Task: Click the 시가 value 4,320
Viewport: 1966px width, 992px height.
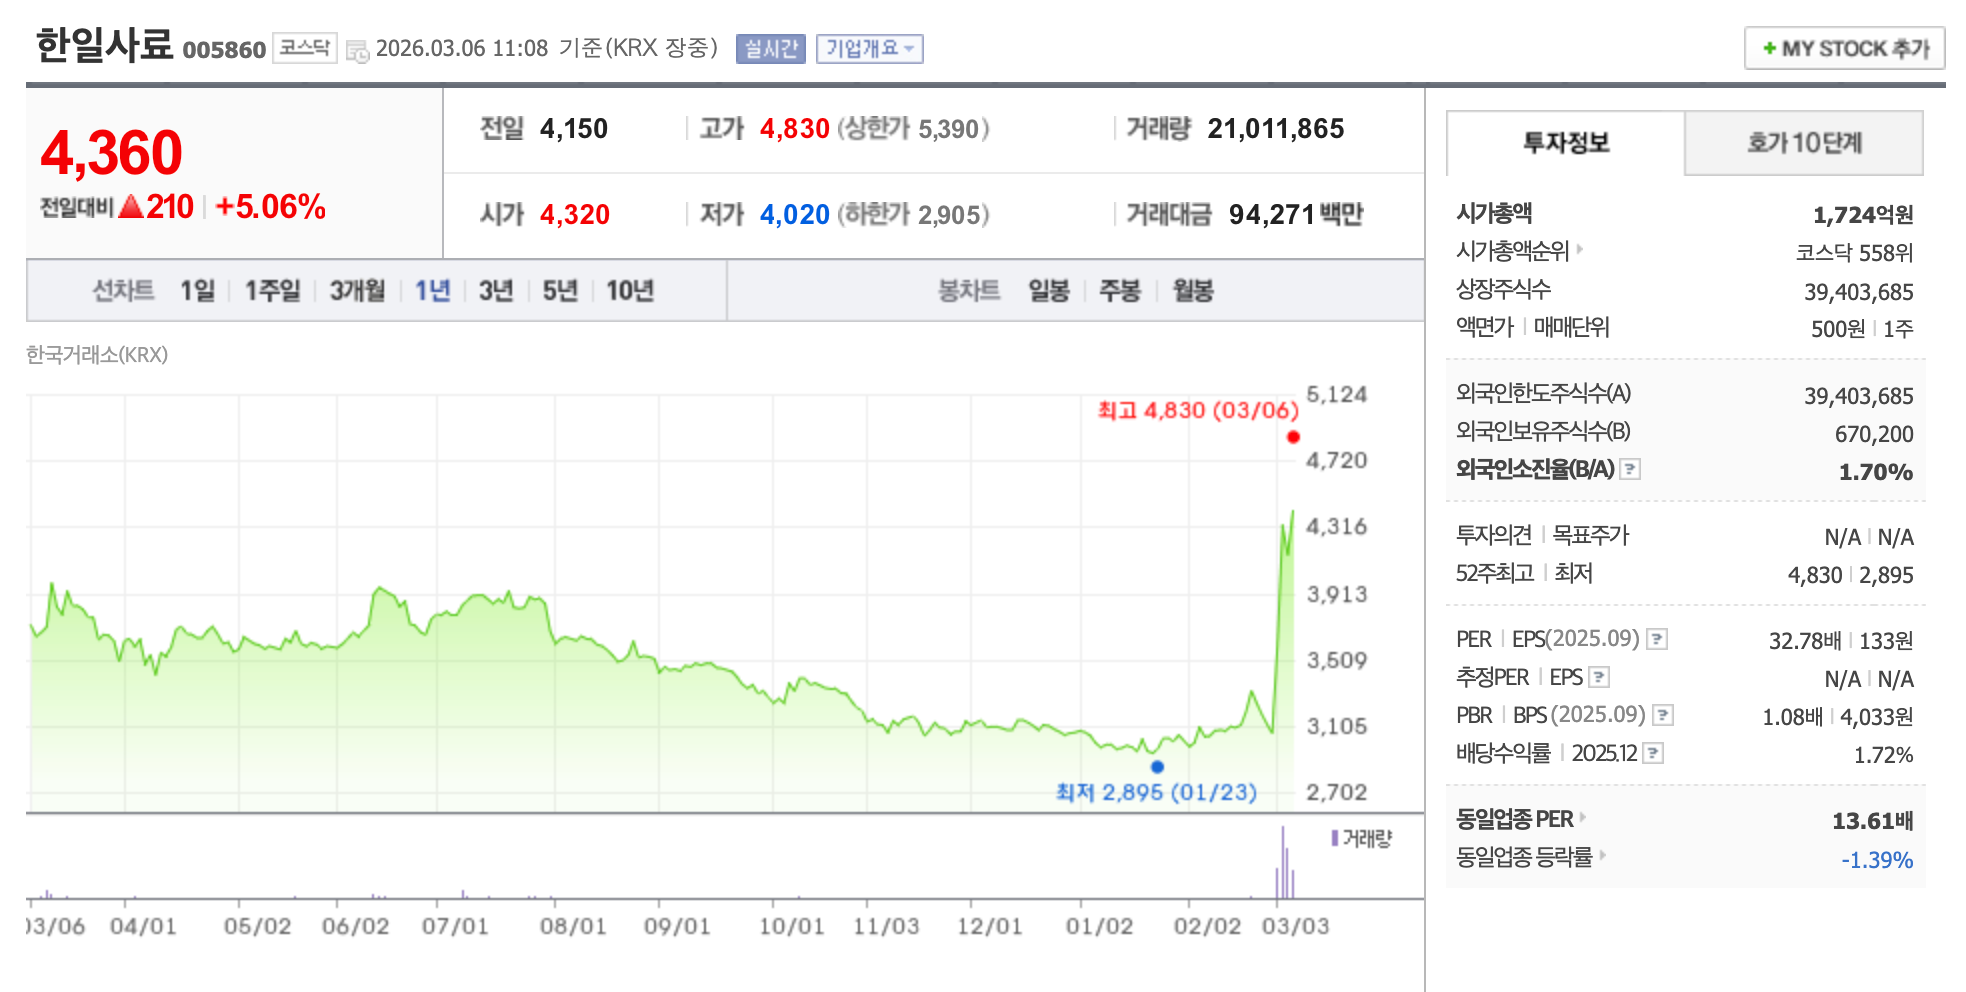Action: tap(575, 215)
